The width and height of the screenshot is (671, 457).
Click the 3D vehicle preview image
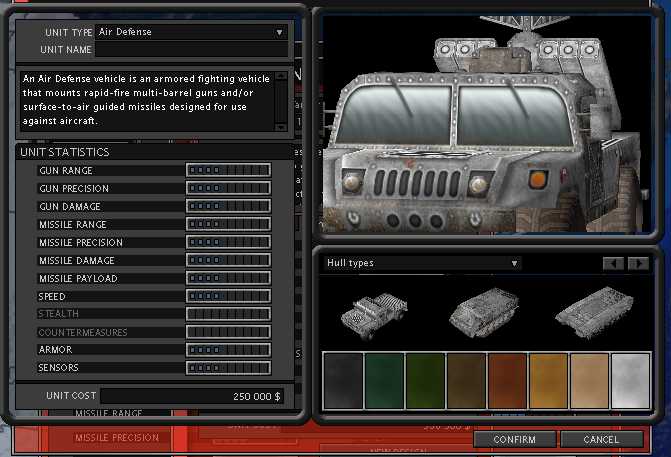(487, 124)
